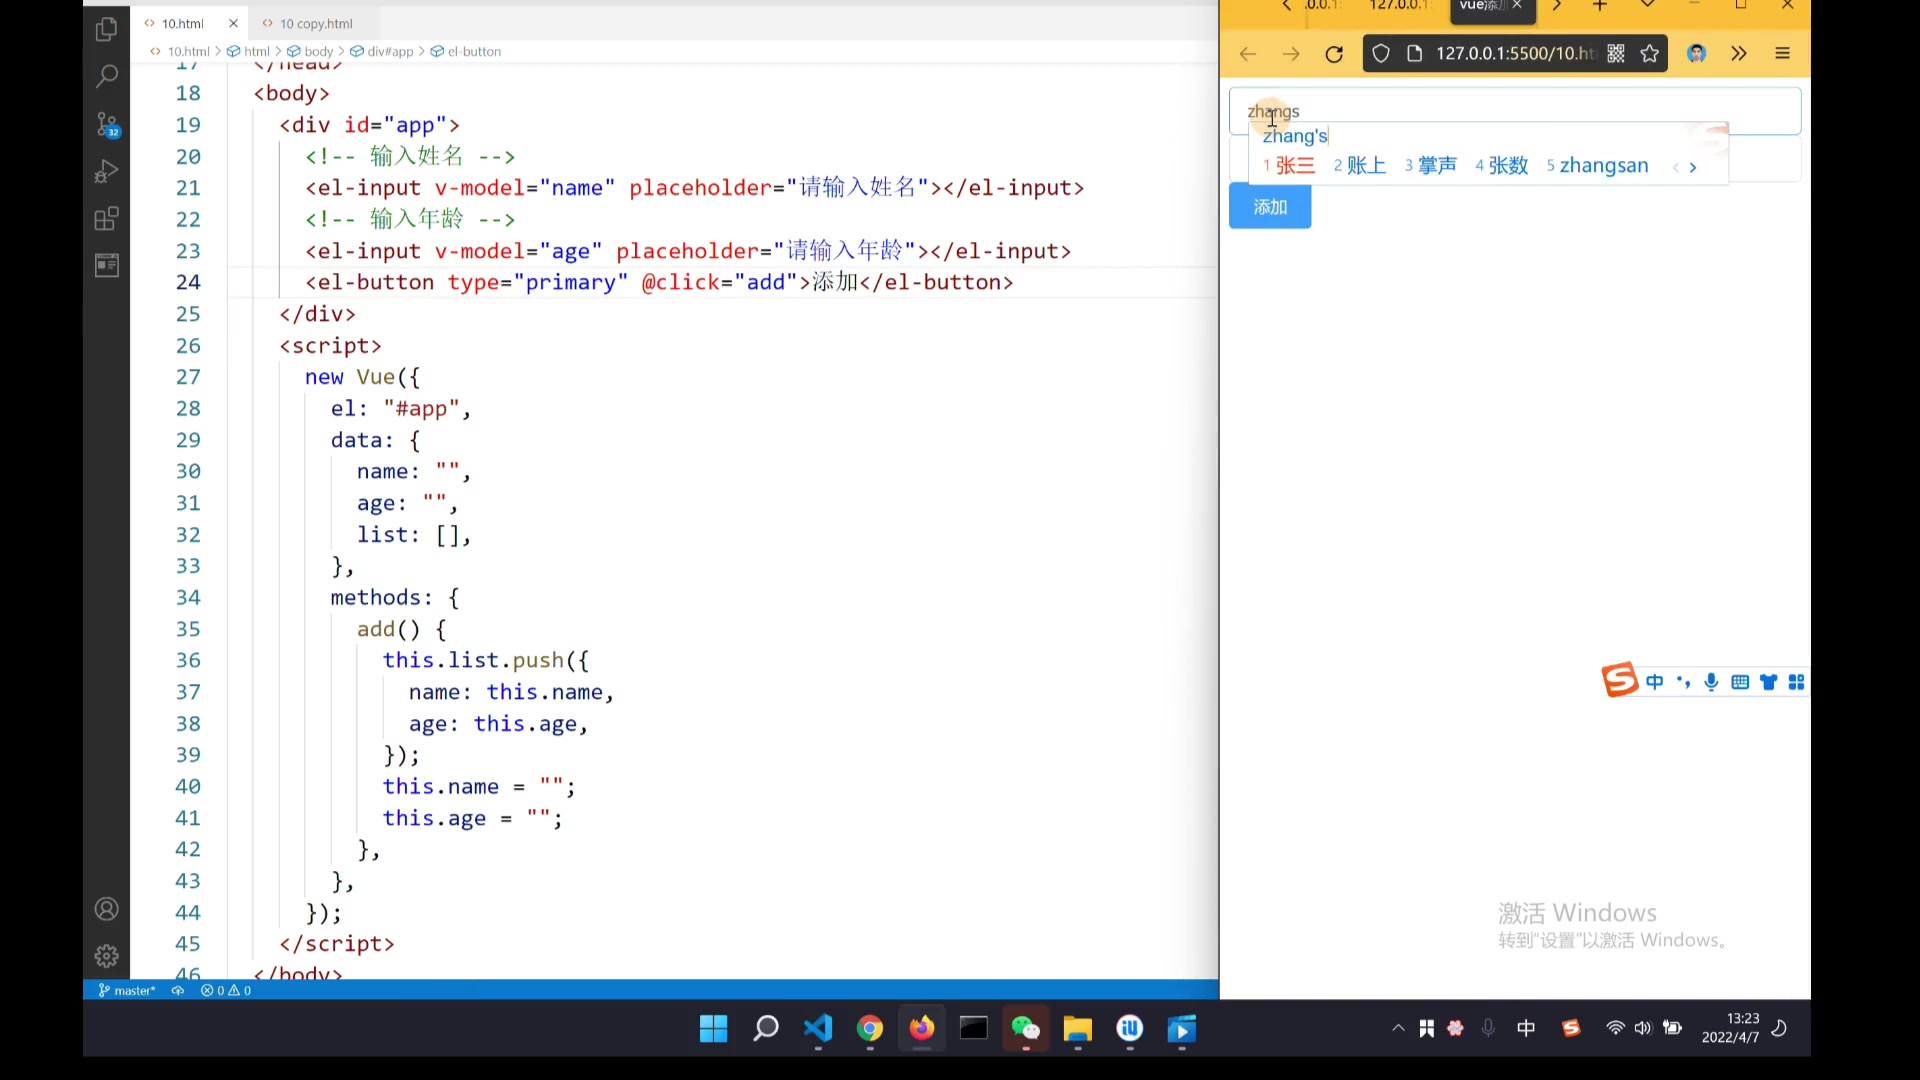Viewport: 1920px width, 1080px height.
Task: Choose IME candidate 账上
Action: (x=1360, y=166)
